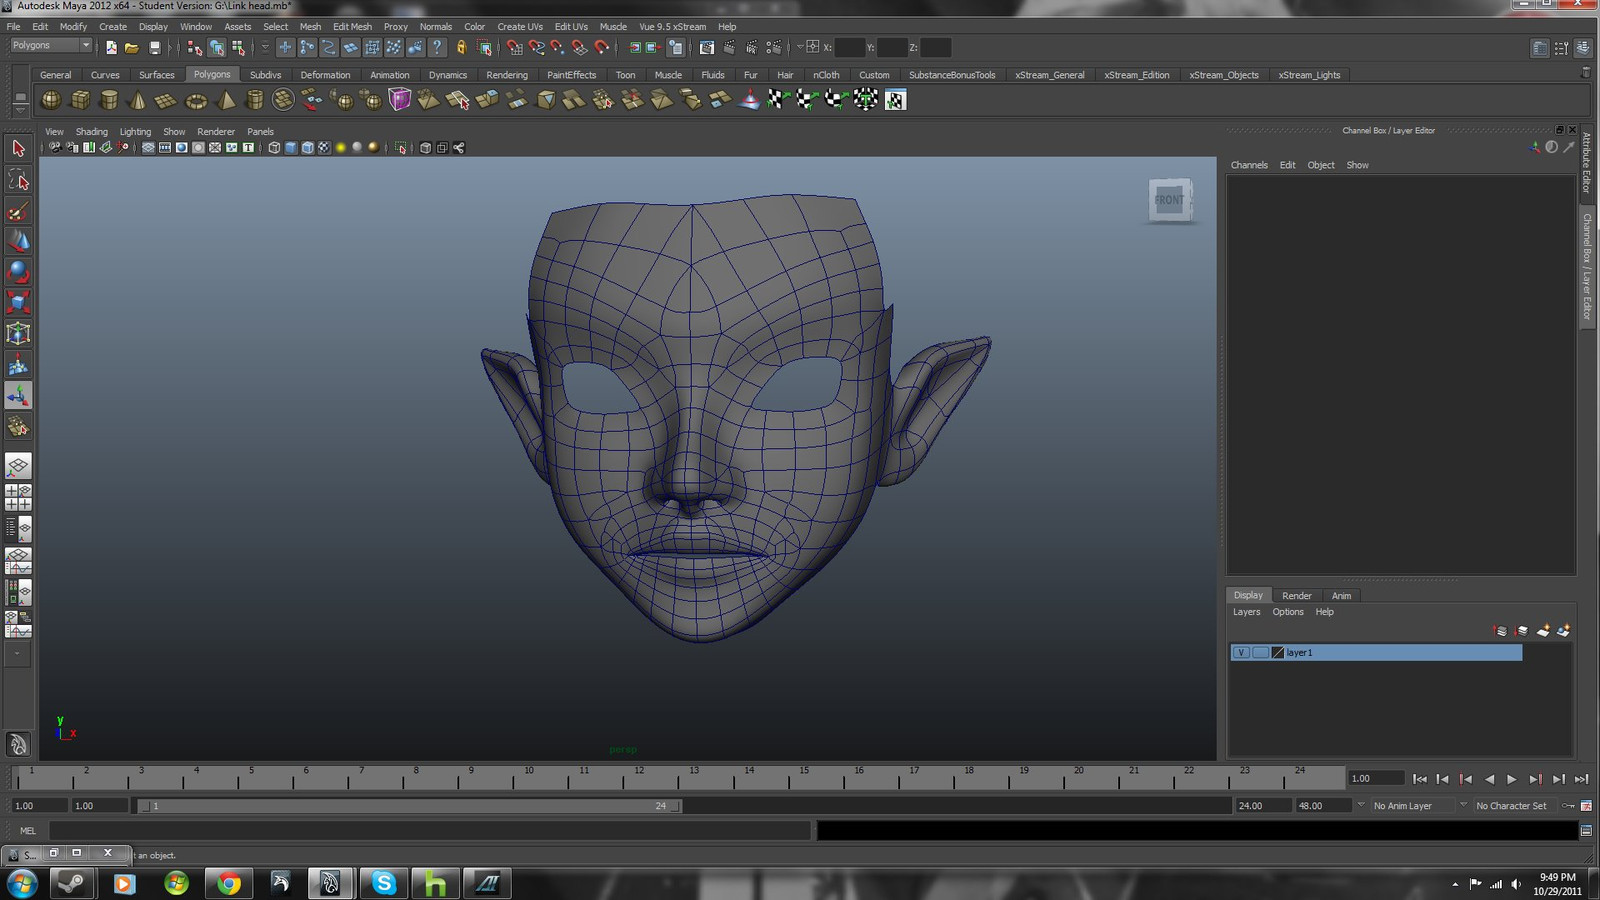1600x900 pixels.
Task: Click the range slider bar handle
Action: pyautogui.click(x=410, y=806)
